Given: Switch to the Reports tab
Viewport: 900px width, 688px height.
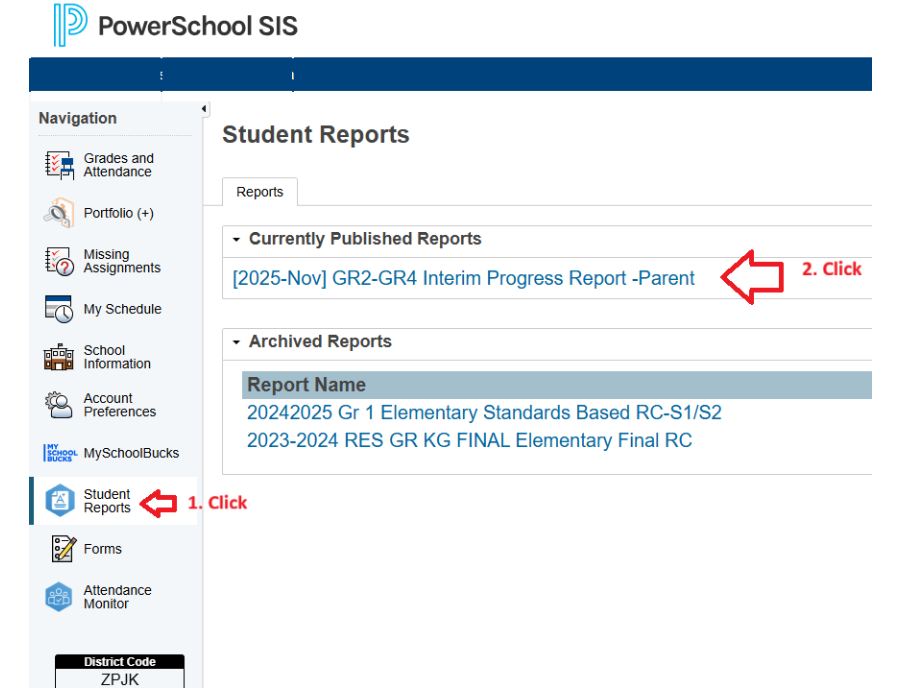Looking at the screenshot, I should [x=260, y=192].
